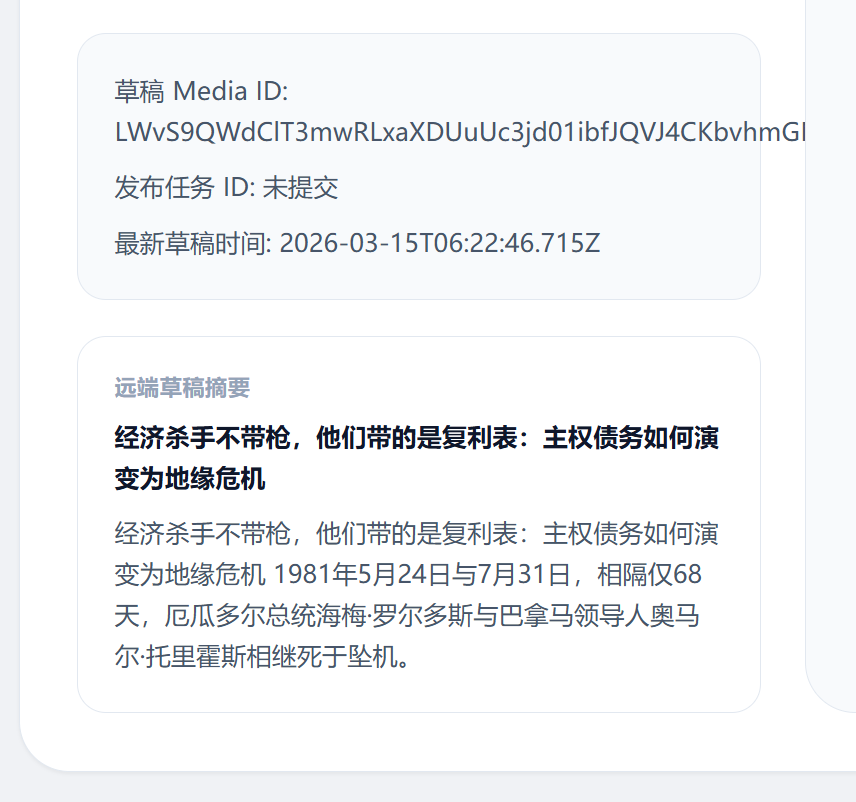Click the bold title 经济杀手不带枪 first line
Screen dimensions: 856x802
[x=417, y=438]
